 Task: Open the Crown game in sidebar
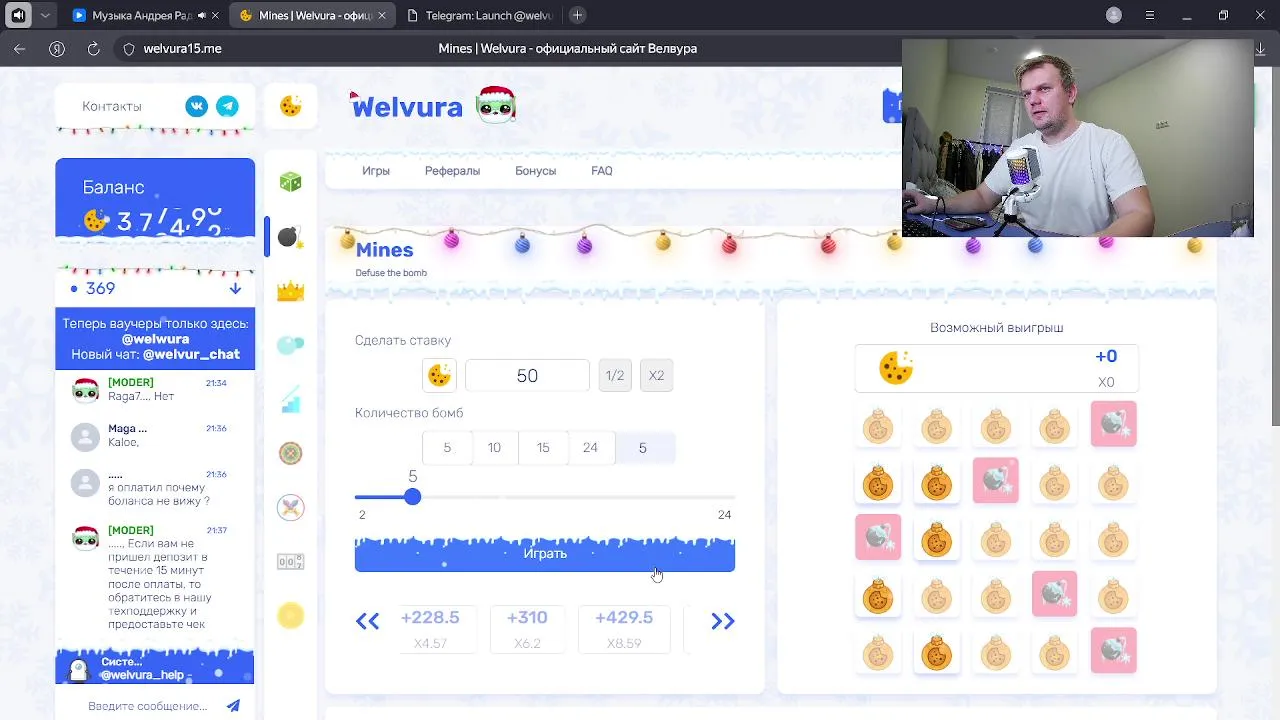coord(290,291)
